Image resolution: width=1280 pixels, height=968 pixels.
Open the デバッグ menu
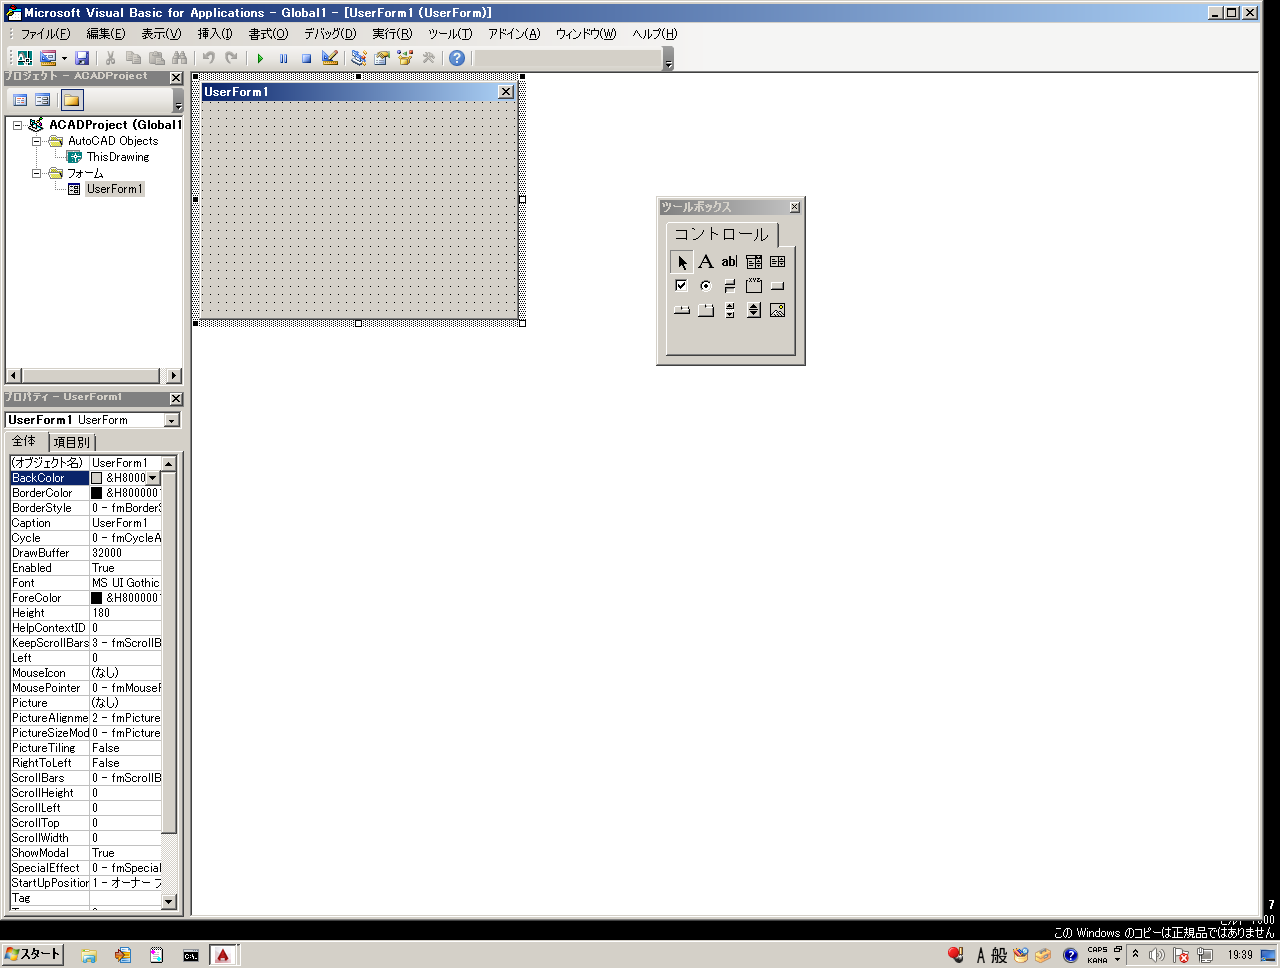tap(330, 34)
